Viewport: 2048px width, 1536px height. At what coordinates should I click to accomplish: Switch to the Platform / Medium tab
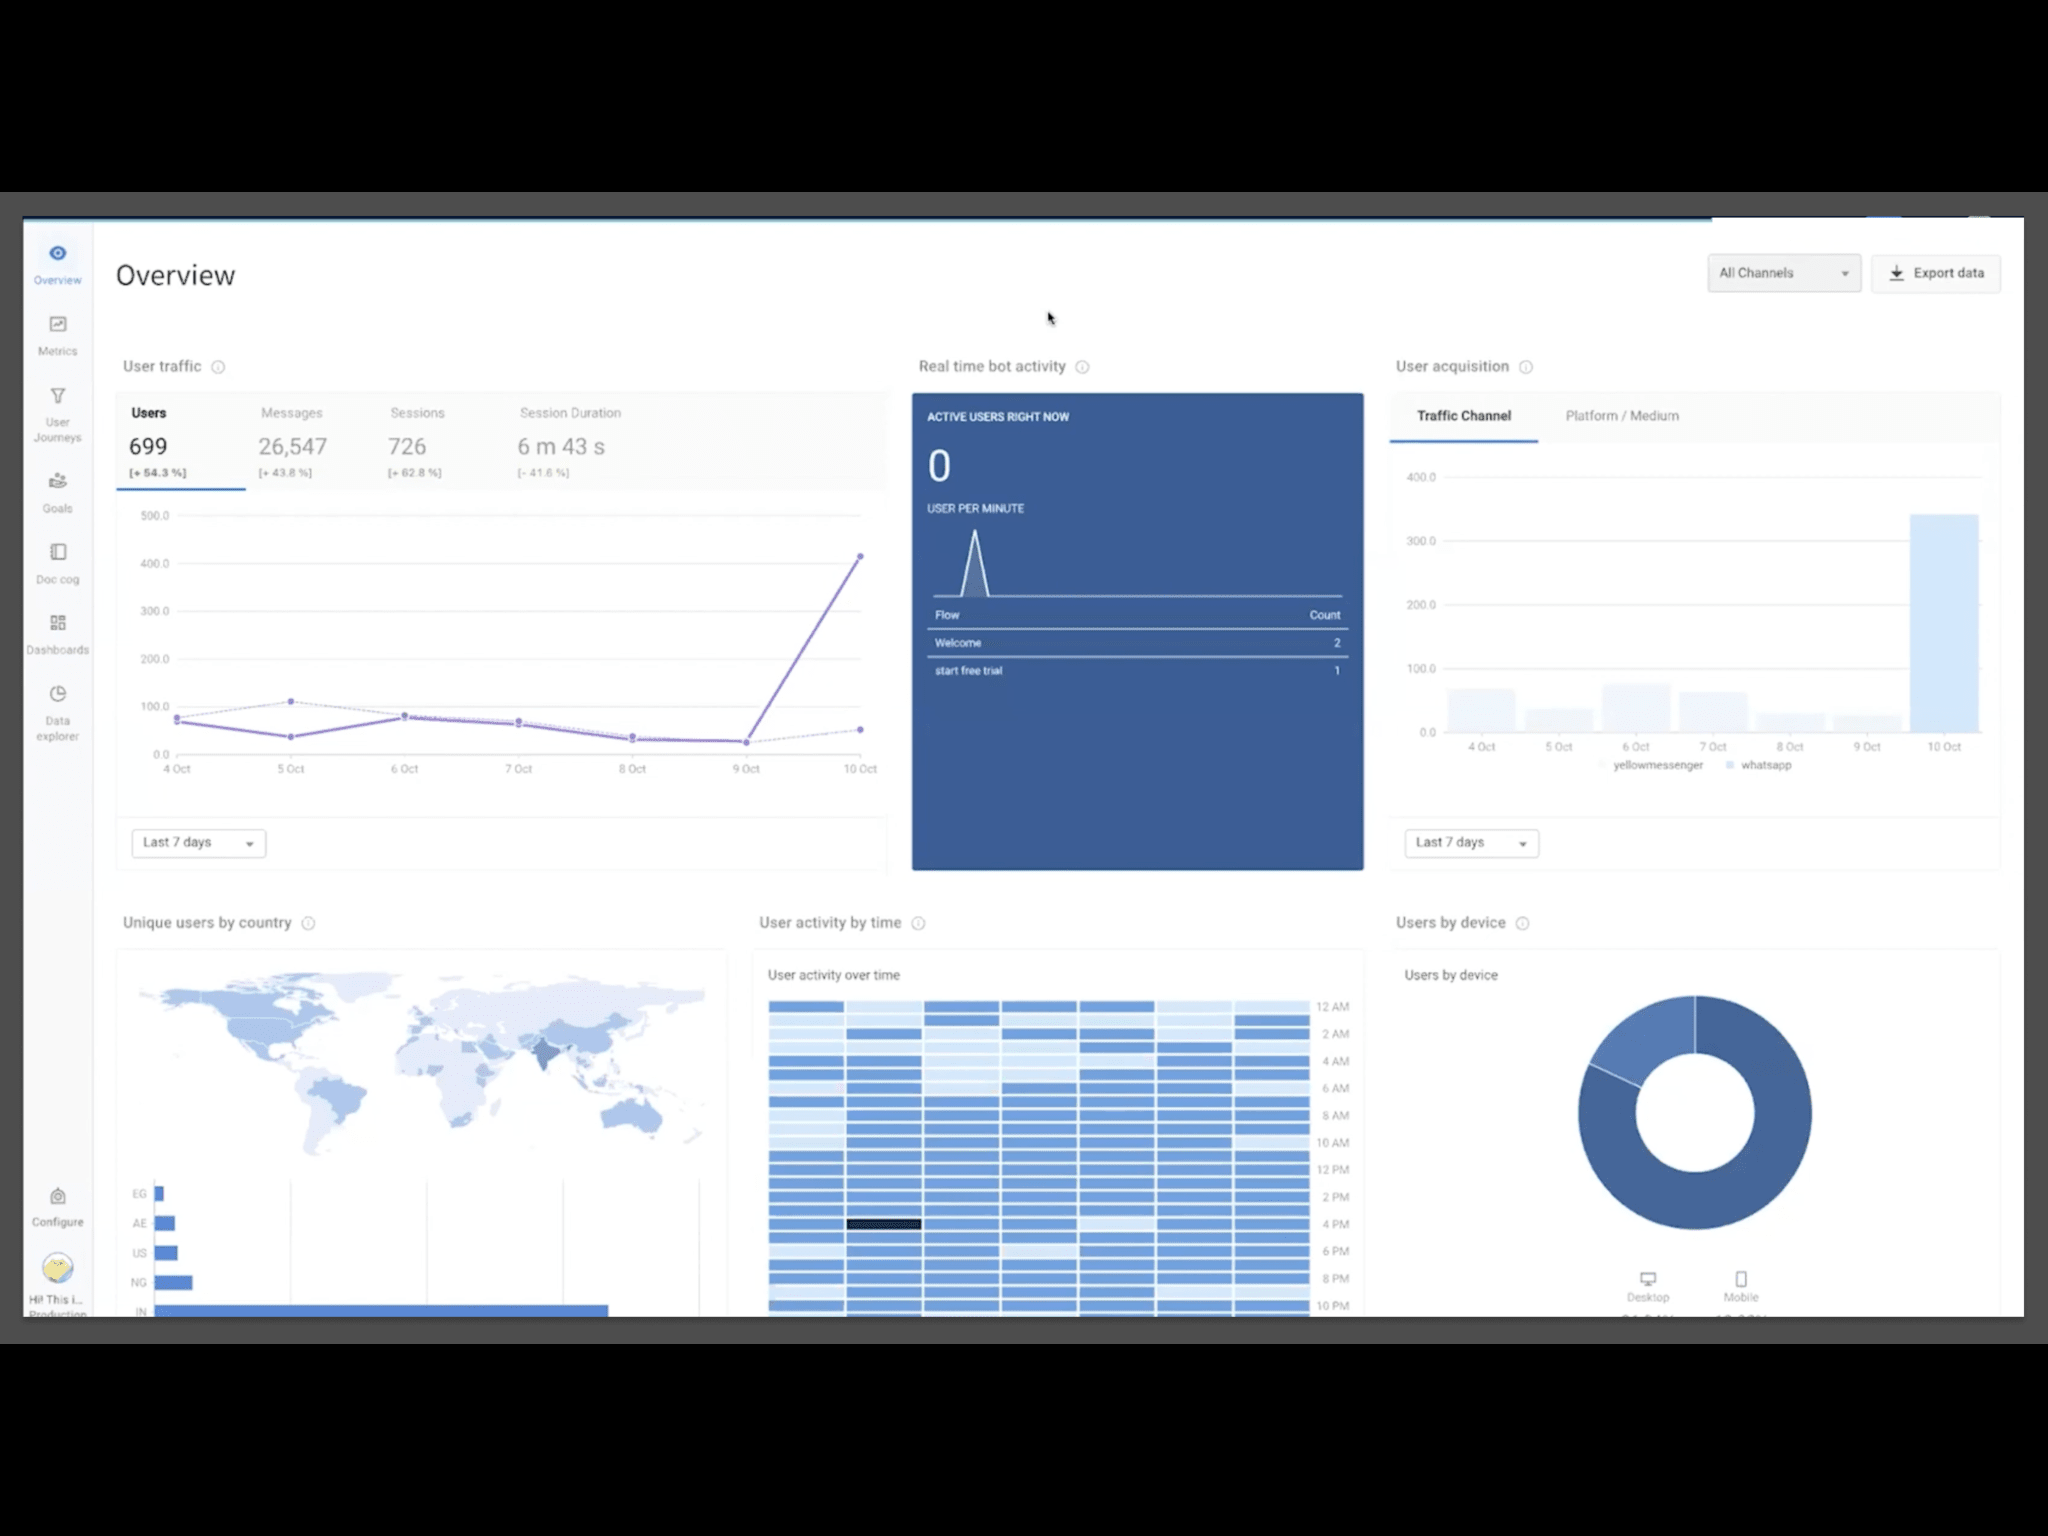(x=1621, y=416)
